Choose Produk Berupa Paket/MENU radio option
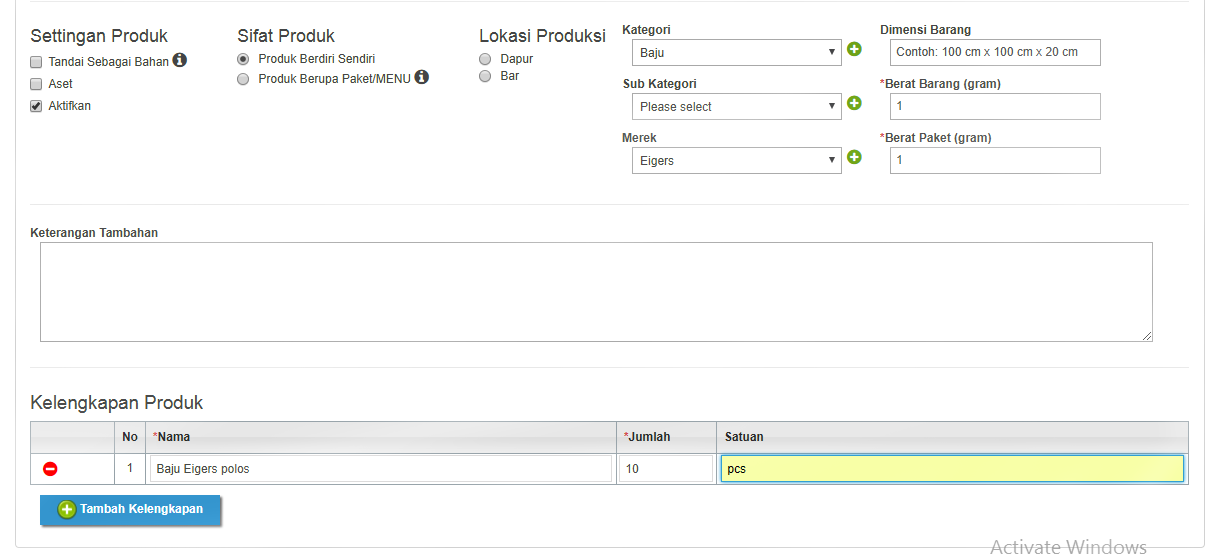The height and width of the screenshot is (557, 1213). [243, 79]
